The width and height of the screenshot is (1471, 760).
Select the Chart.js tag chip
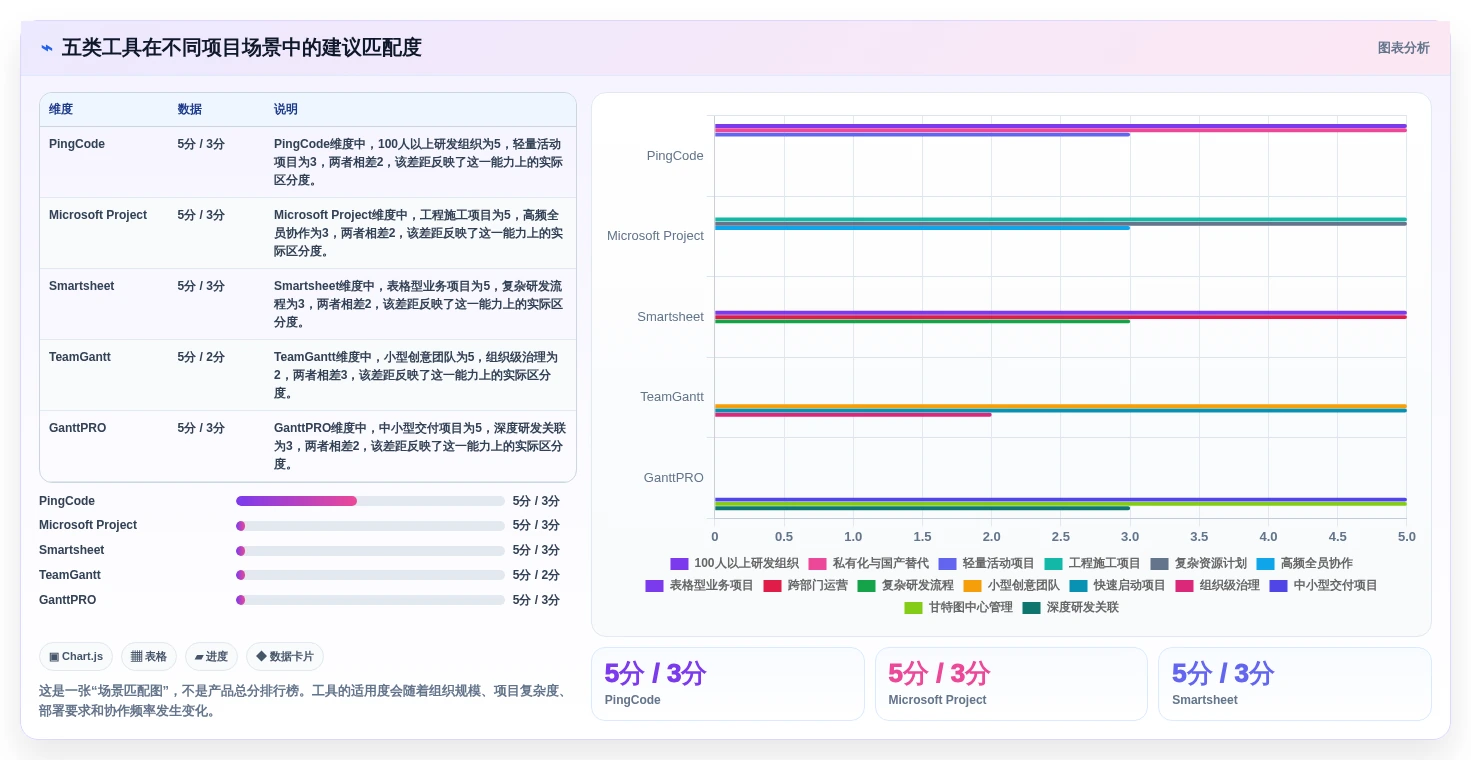tap(76, 657)
